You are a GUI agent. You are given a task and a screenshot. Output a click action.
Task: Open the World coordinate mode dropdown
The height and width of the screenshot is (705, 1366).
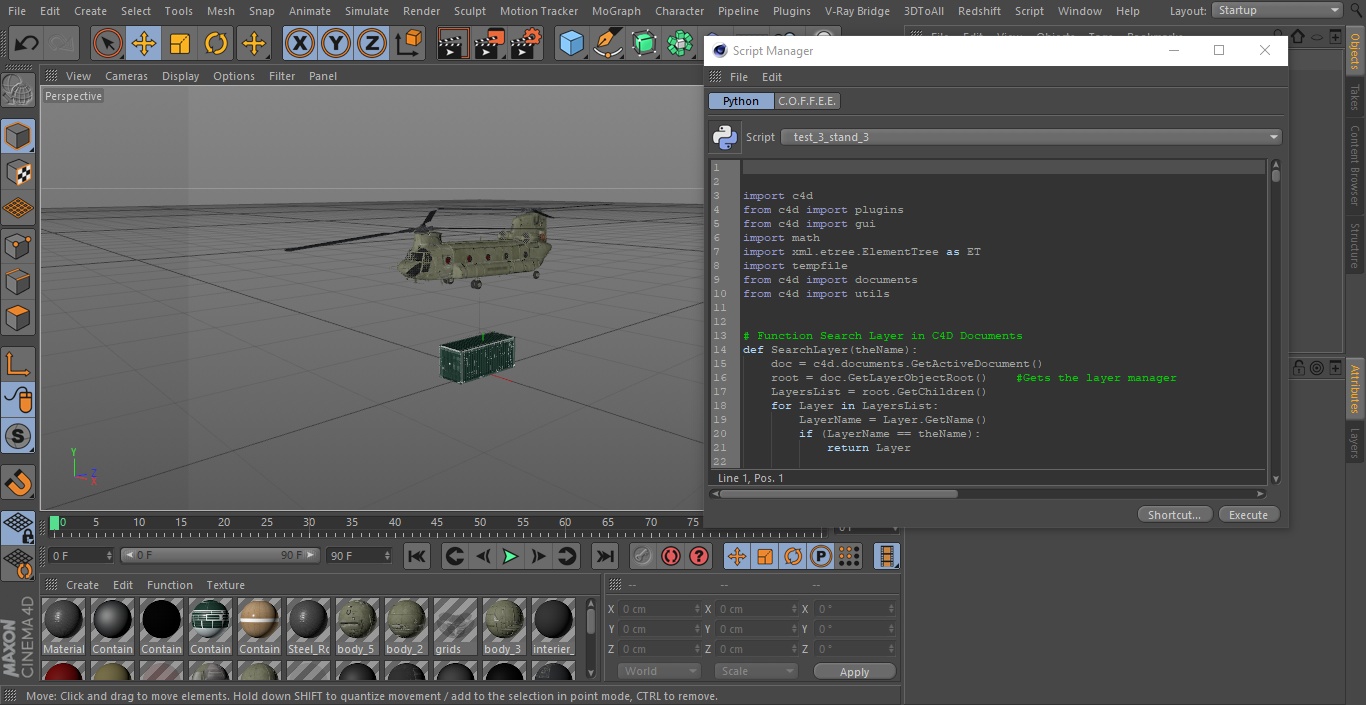(x=658, y=671)
